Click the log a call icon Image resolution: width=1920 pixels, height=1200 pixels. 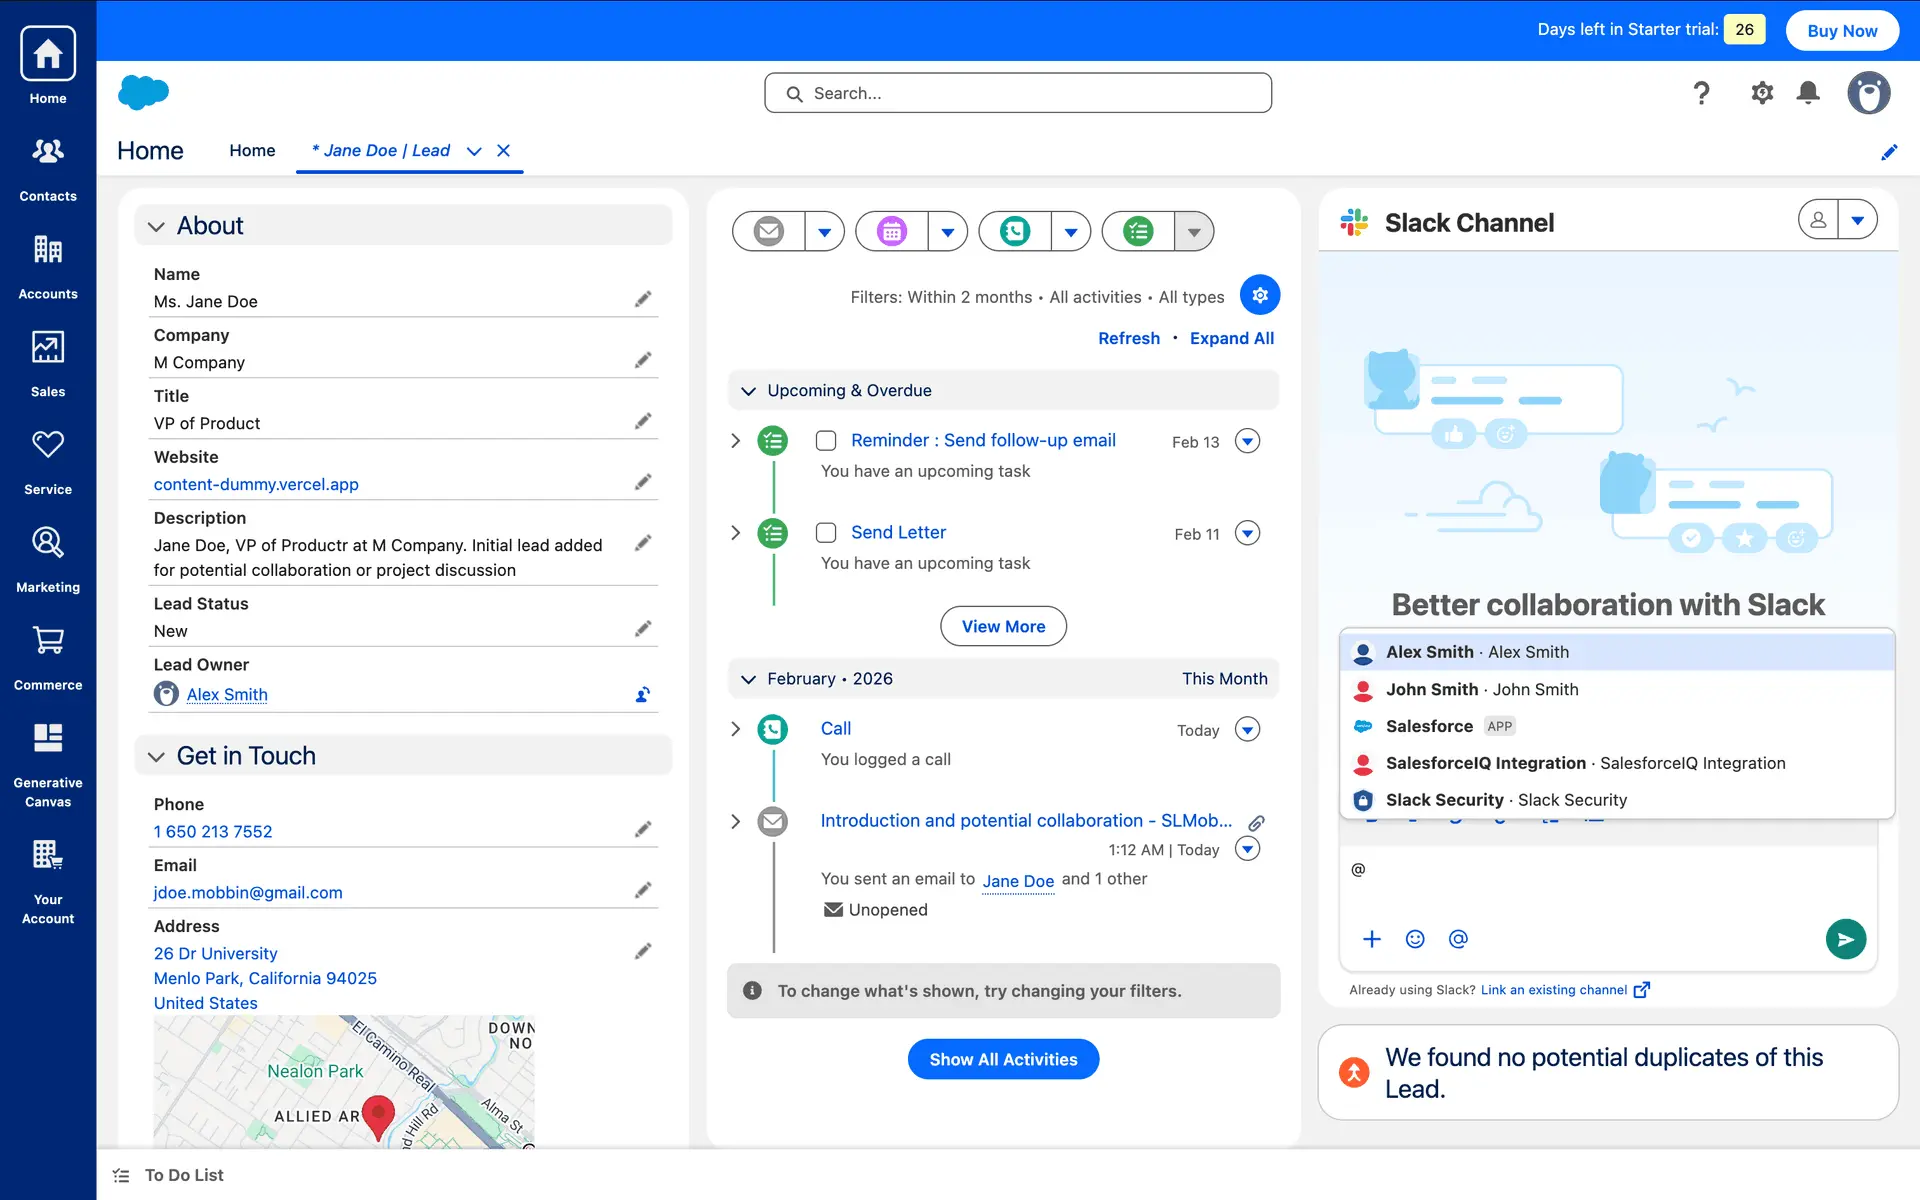1015,232
